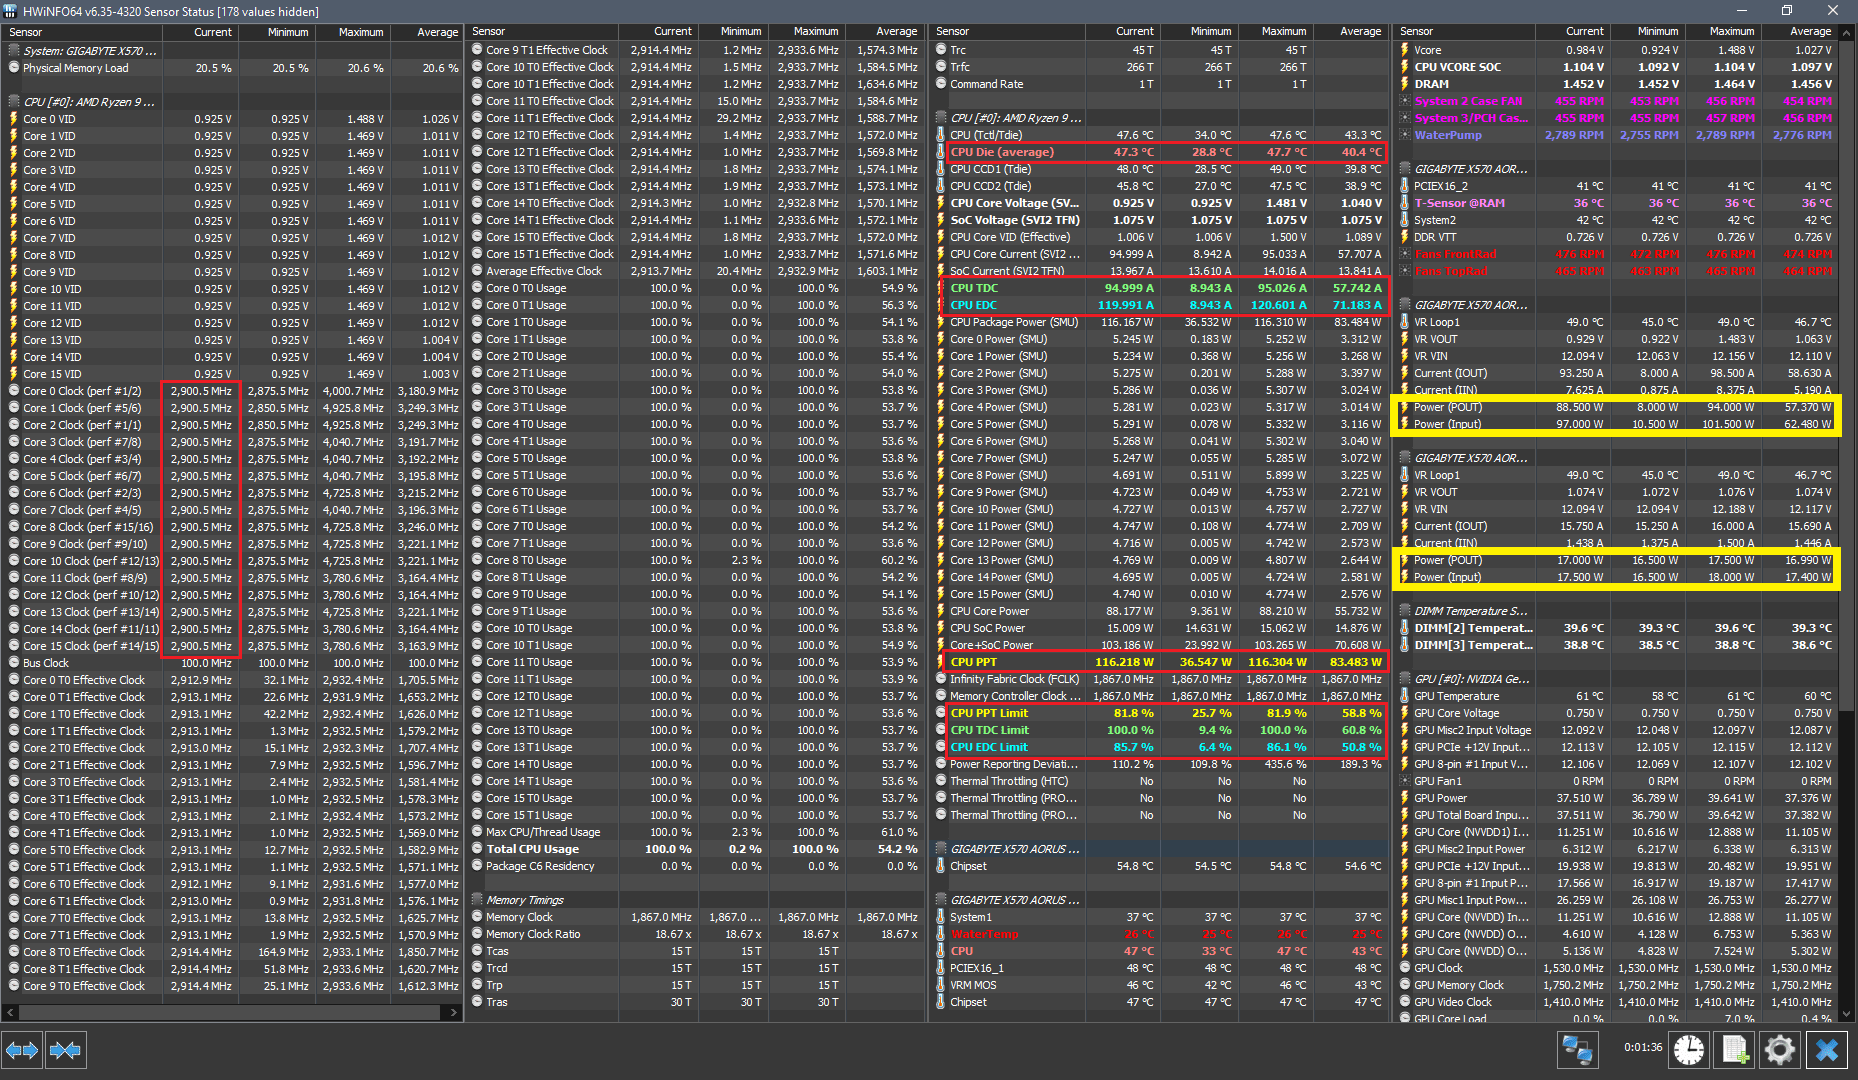Click the icon beside Package C6 Residency
This screenshot has width=1858, height=1080.
(477, 866)
